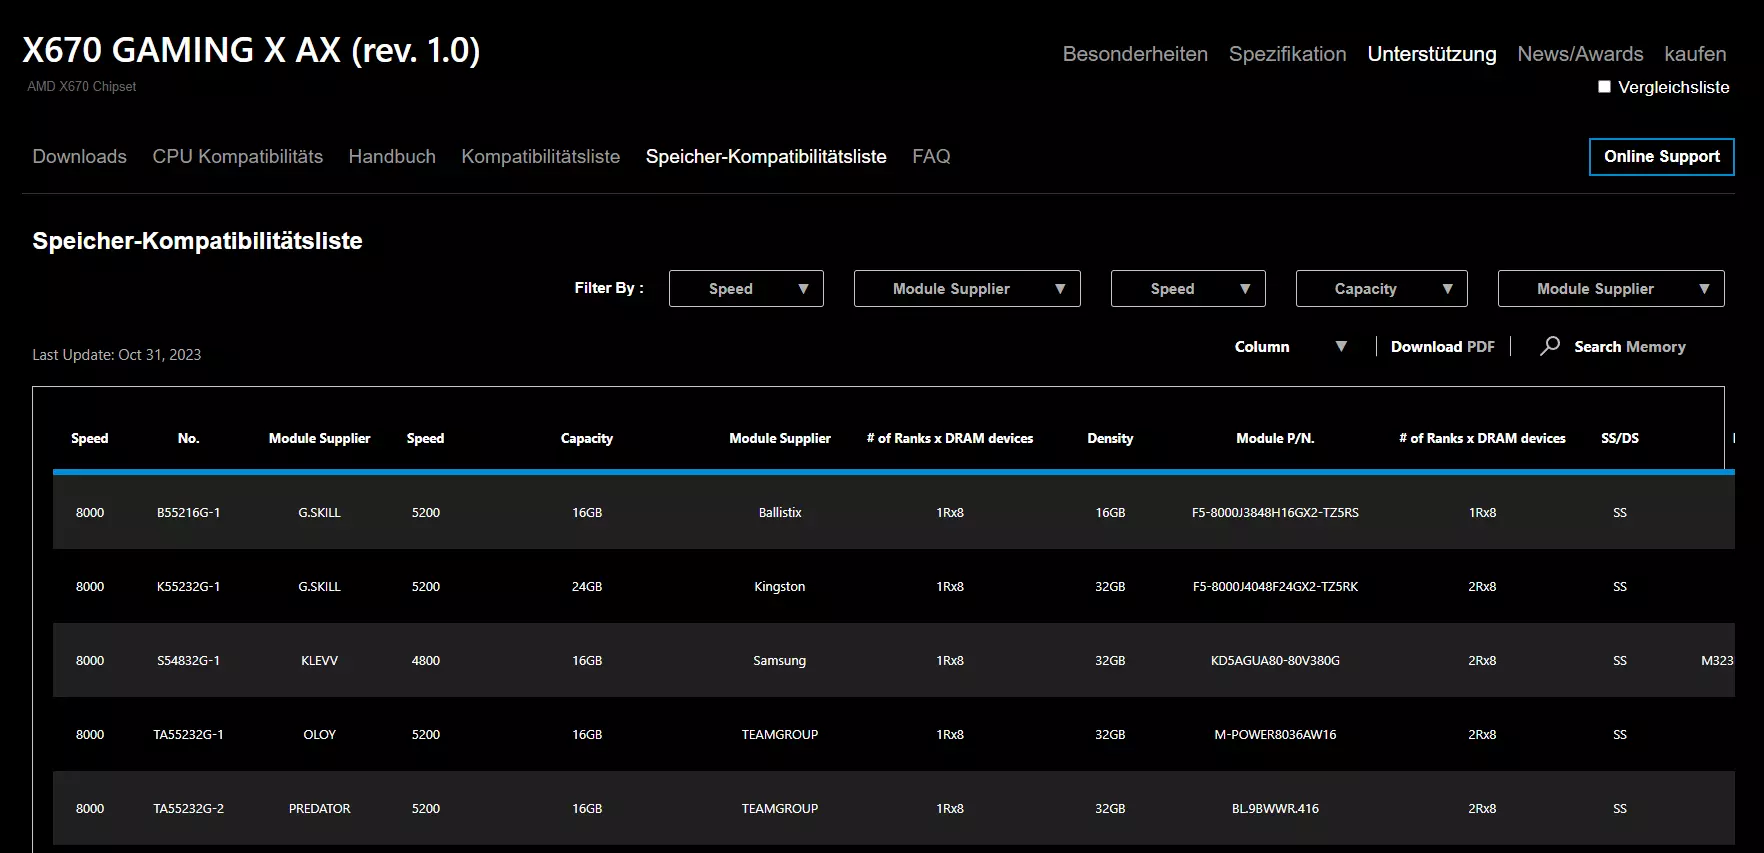Click Download PDF
Screen dimensions: 1764x853
[x=1443, y=347]
